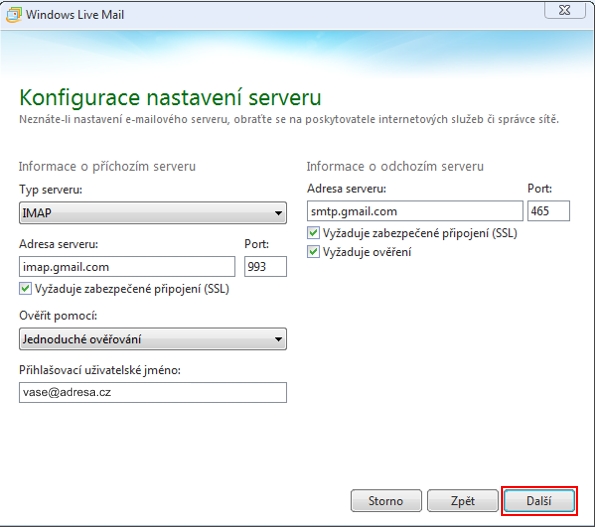Click the smtp.gmail.com server address field
Viewport: 595px width, 527px height.
tap(415, 211)
